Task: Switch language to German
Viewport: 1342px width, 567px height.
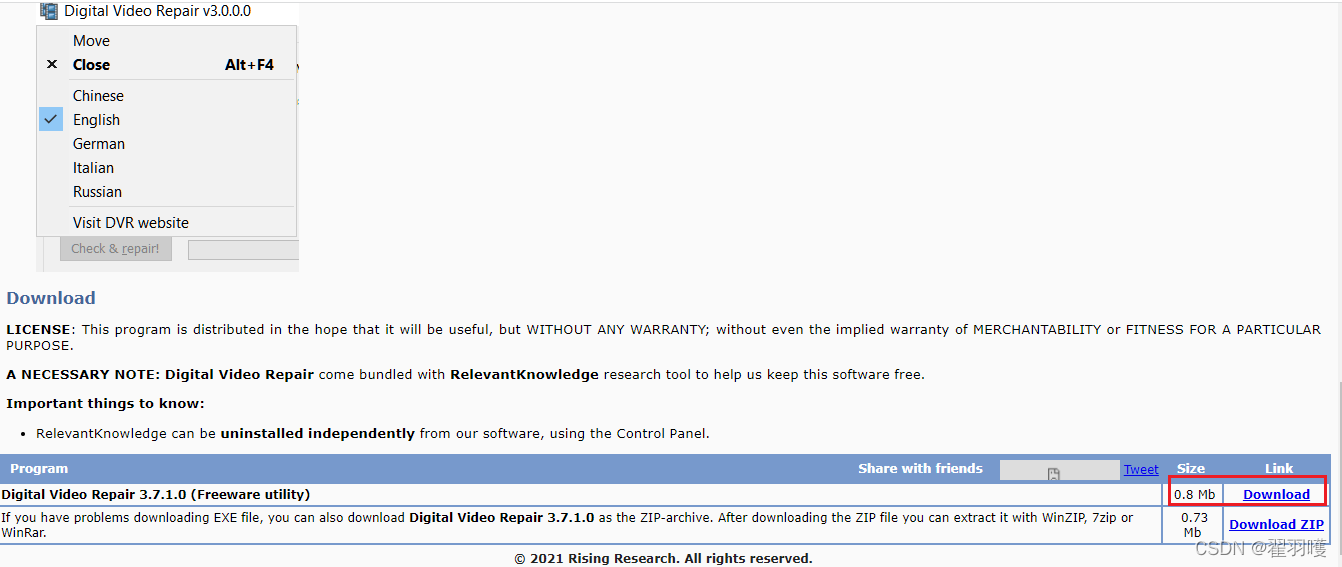Action: pos(166,144)
